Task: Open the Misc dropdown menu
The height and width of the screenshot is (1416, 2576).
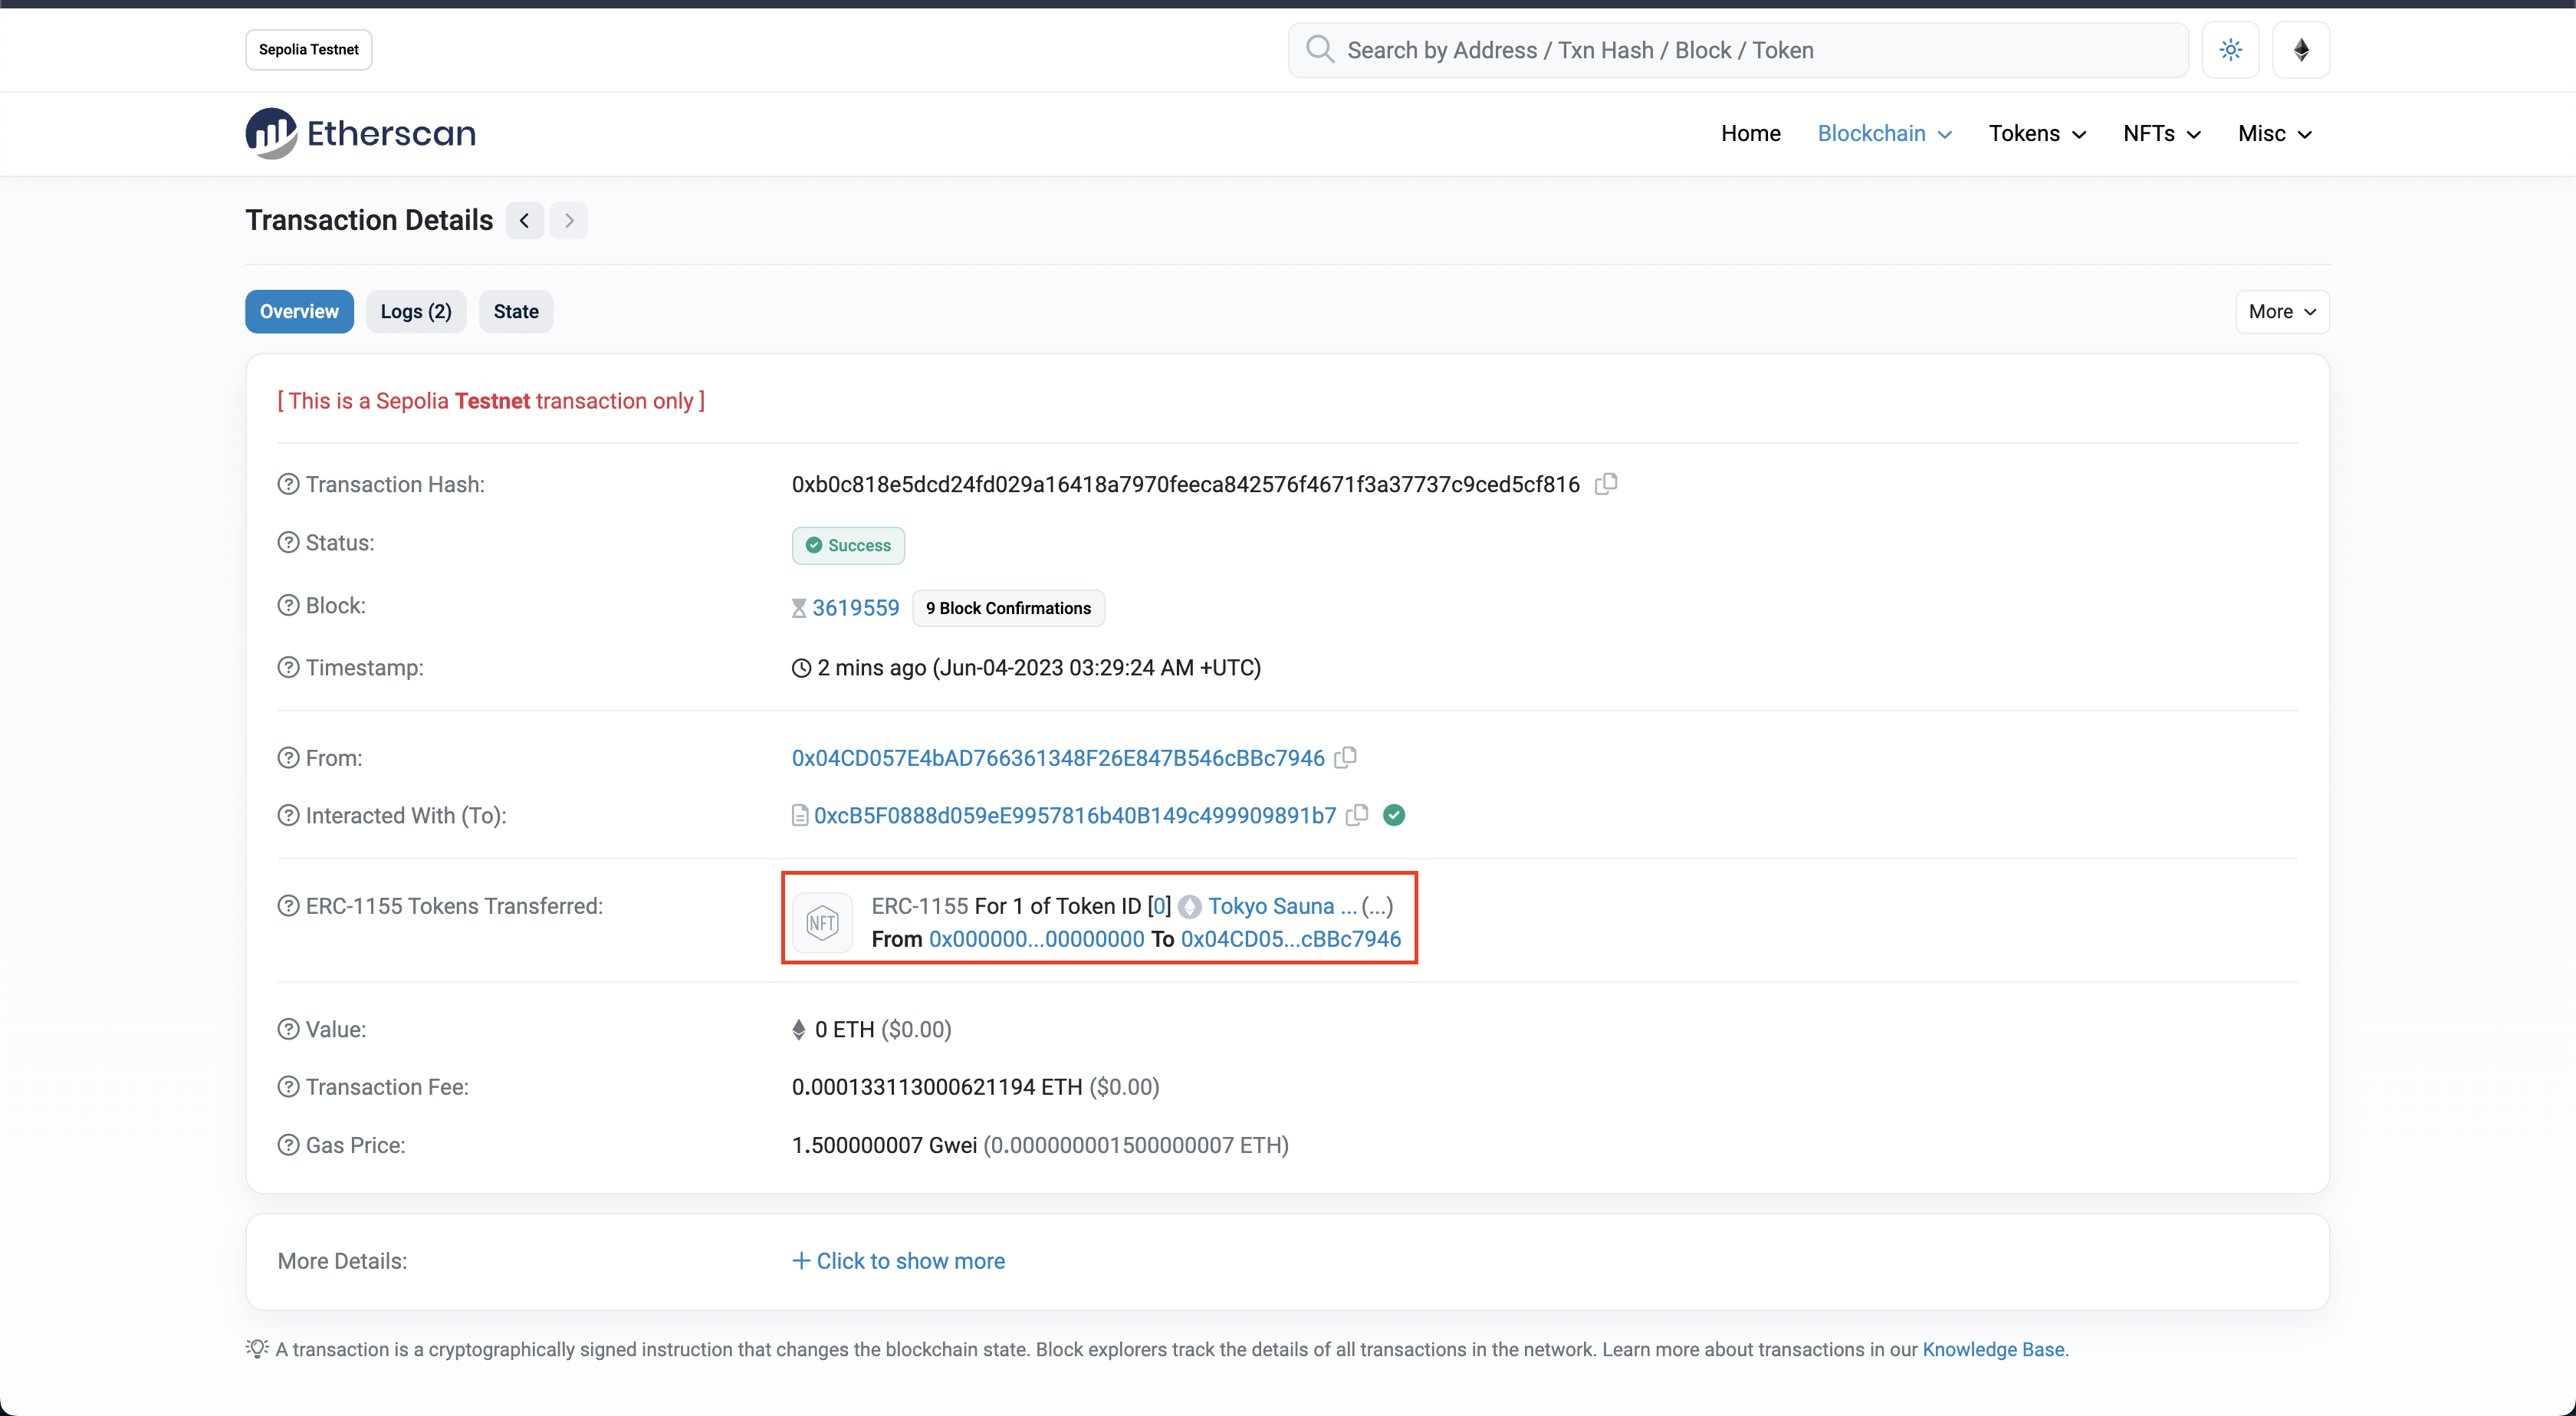Action: point(2275,133)
